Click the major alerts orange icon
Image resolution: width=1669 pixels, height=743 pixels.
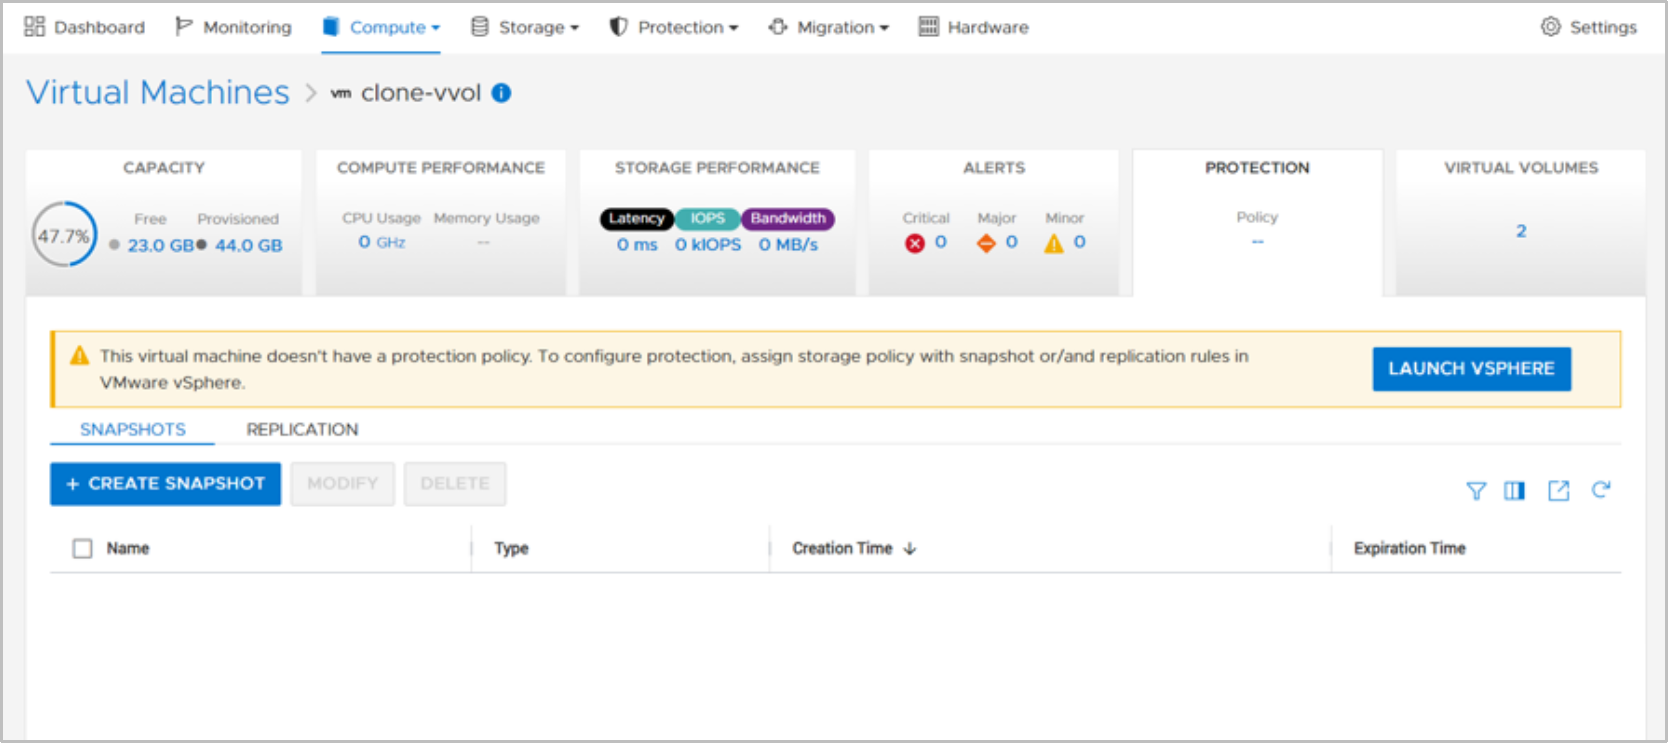986,243
